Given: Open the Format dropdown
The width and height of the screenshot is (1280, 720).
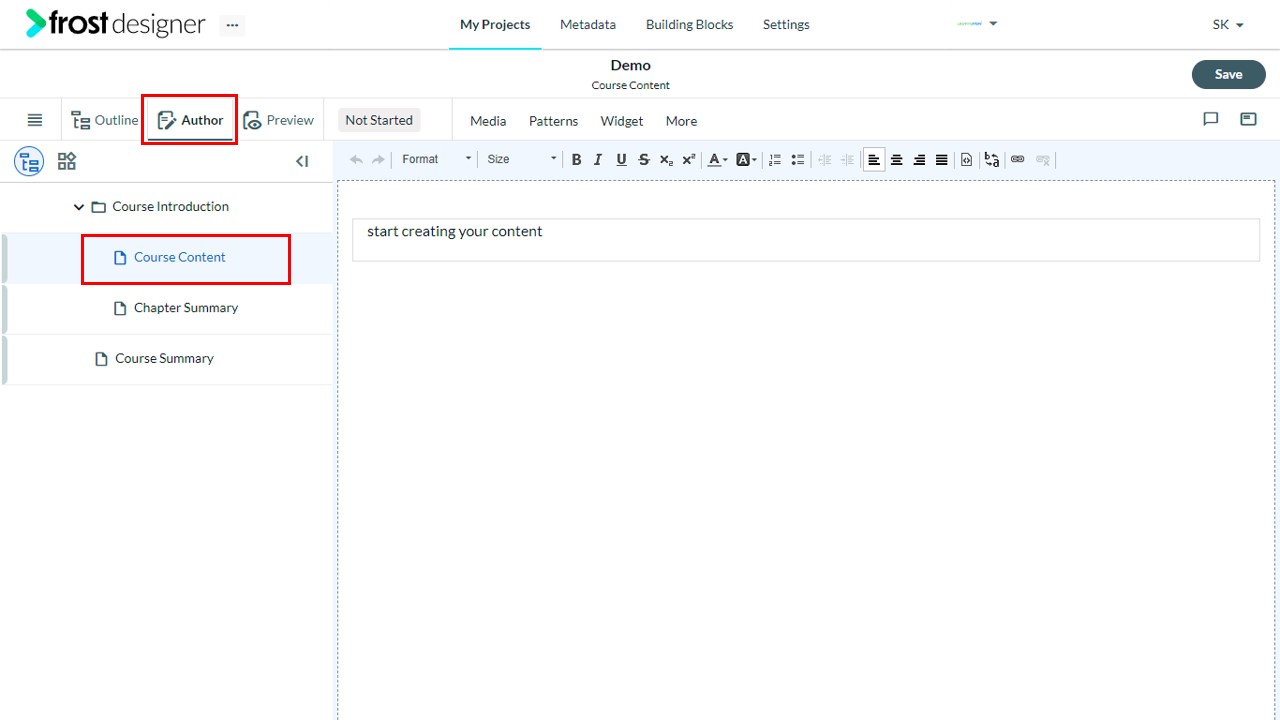Looking at the screenshot, I should pos(436,160).
